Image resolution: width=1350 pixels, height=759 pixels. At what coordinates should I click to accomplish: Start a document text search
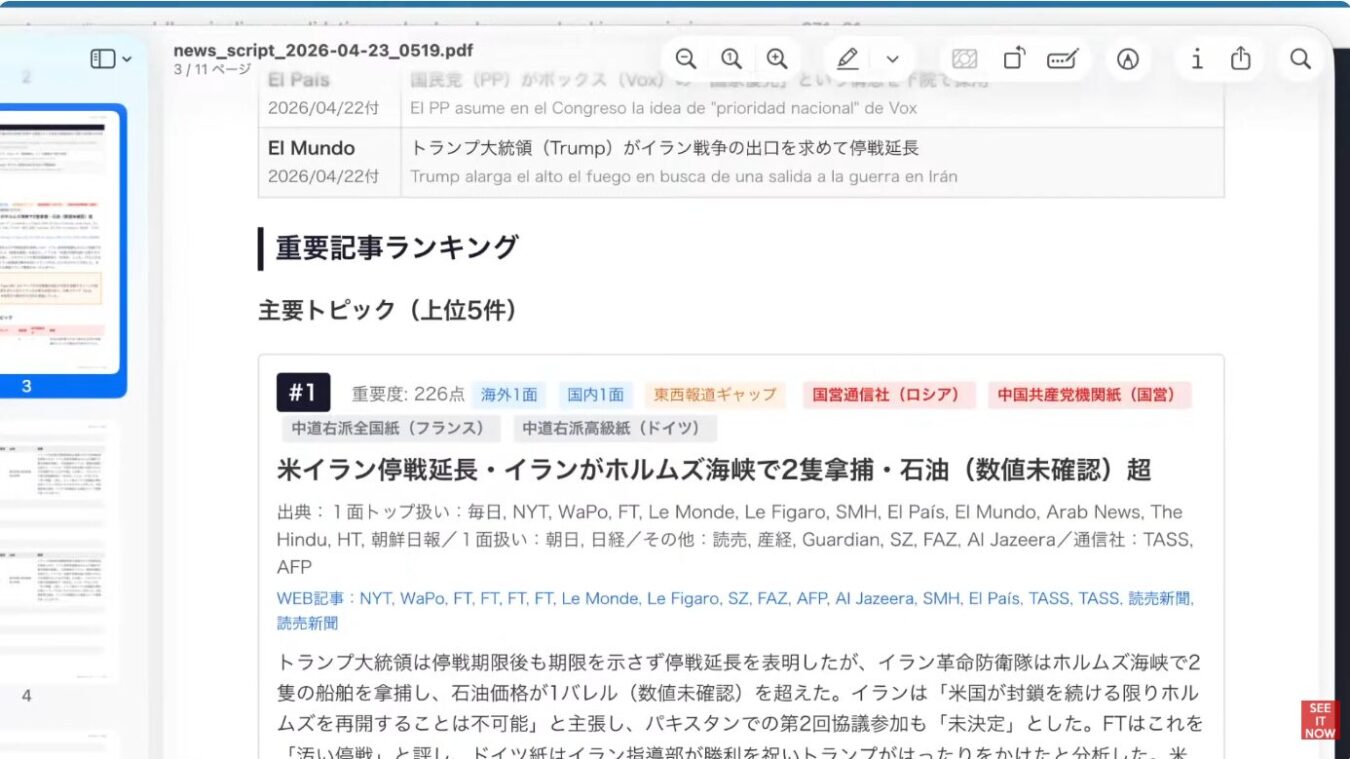coord(1300,59)
